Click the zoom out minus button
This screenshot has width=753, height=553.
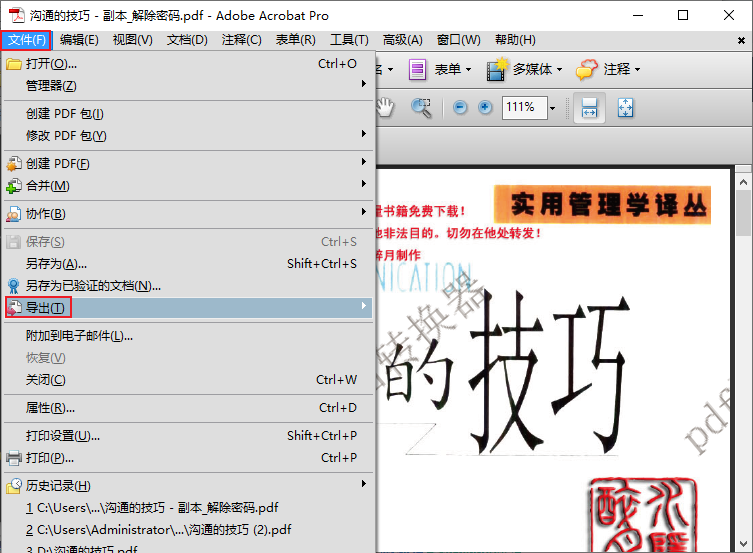click(460, 108)
